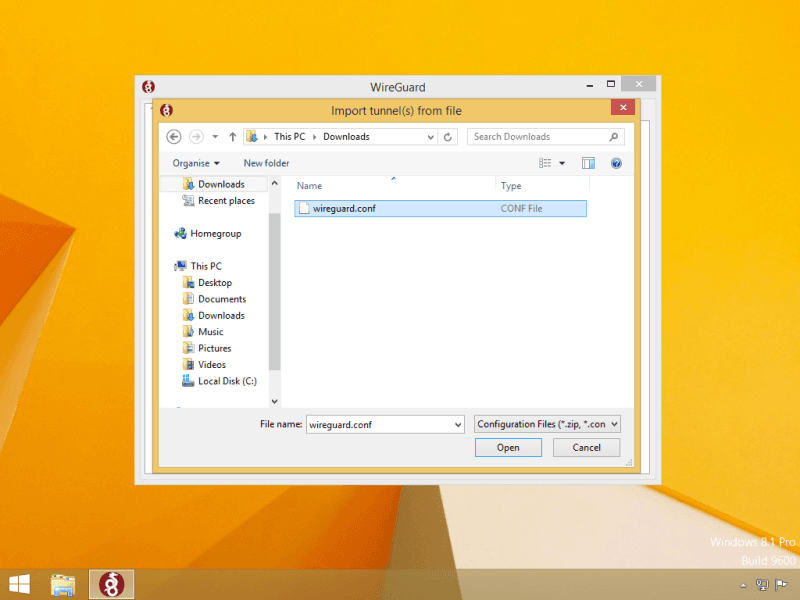Click the Up one level arrow
800x600 pixels.
(233, 137)
